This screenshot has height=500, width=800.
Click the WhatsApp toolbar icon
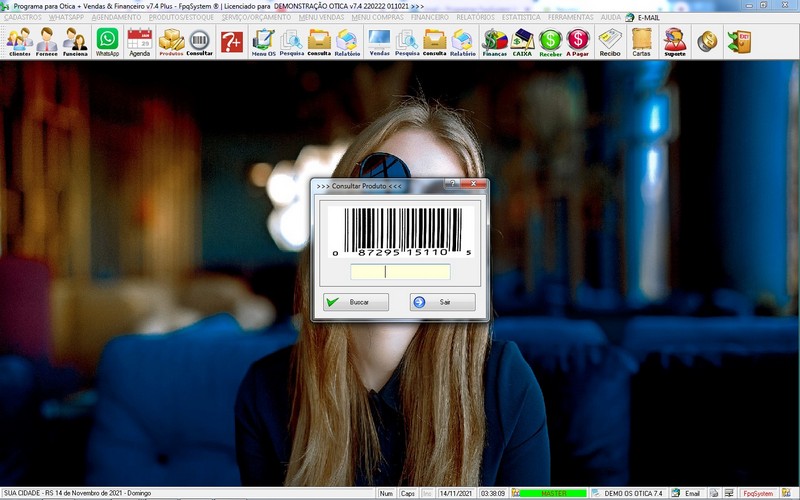[107, 41]
